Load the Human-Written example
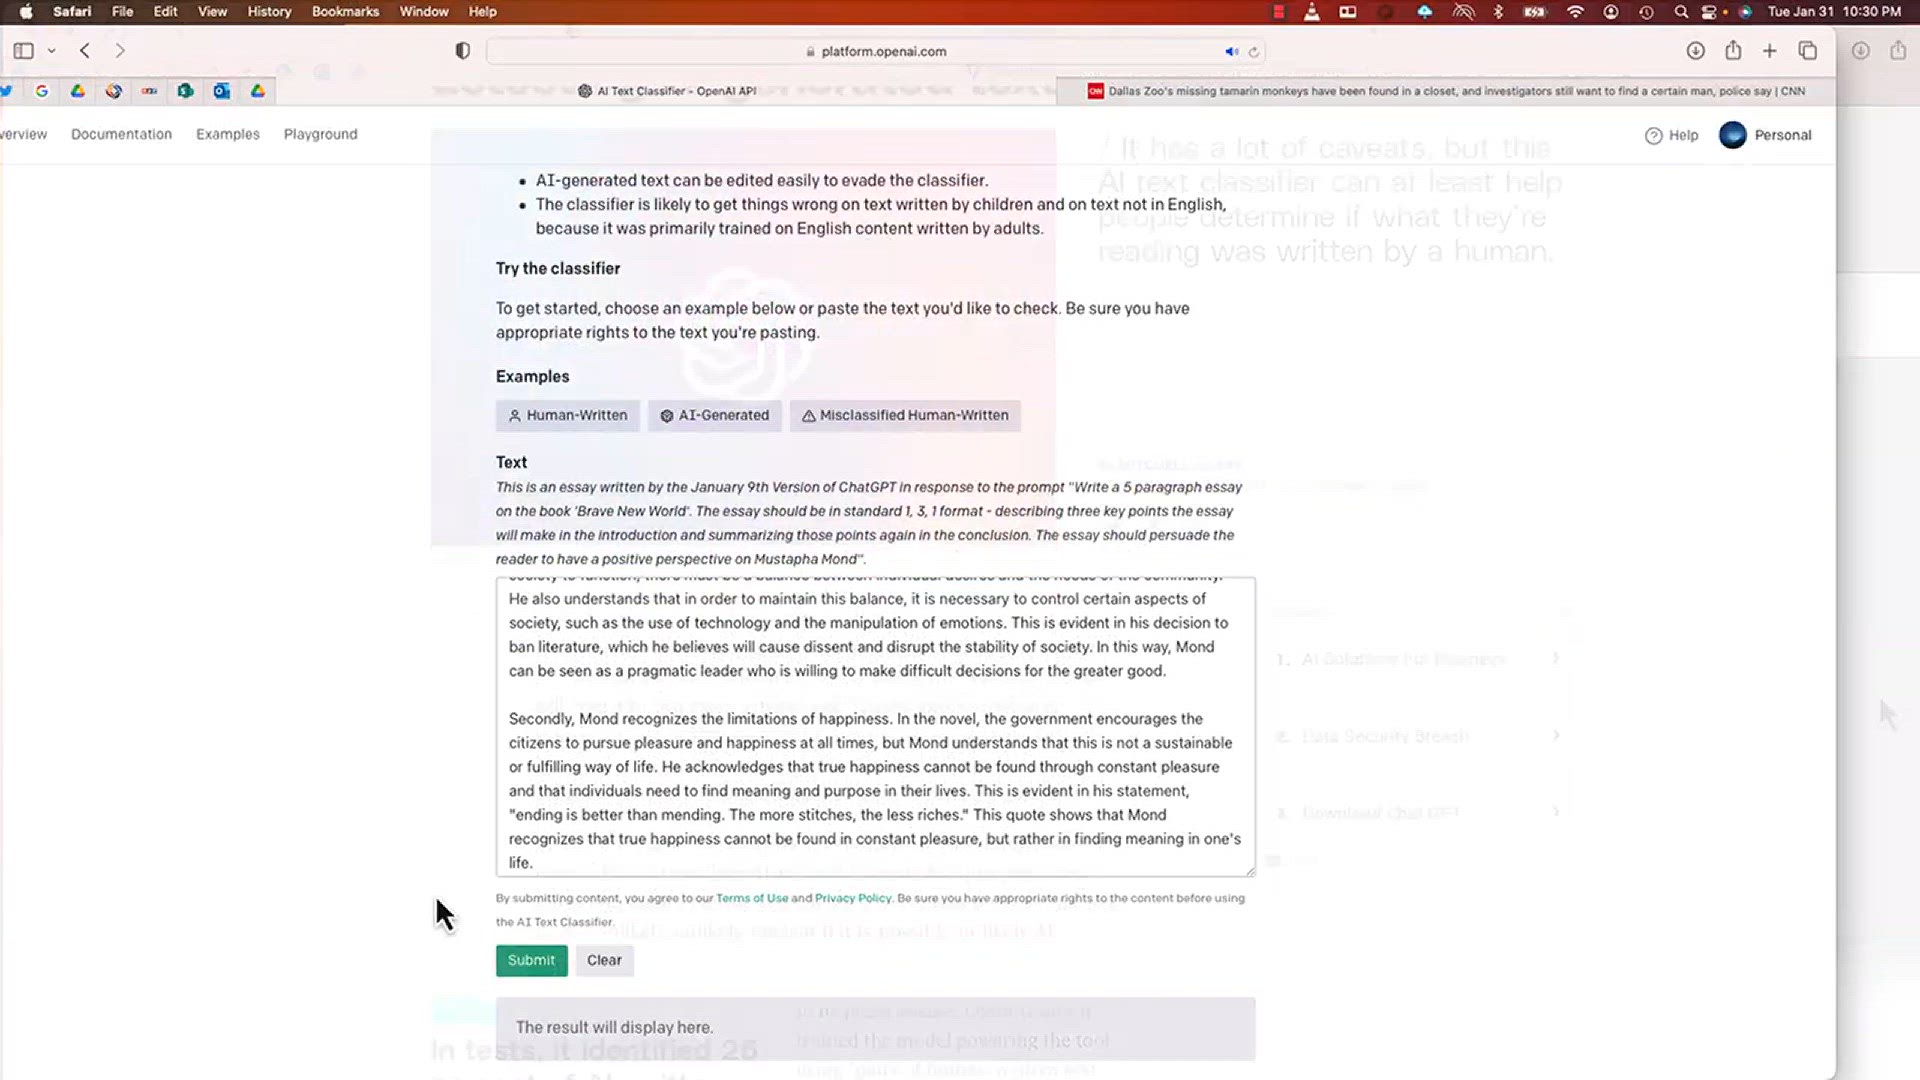Viewport: 1920px width, 1080px height. [567, 416]
